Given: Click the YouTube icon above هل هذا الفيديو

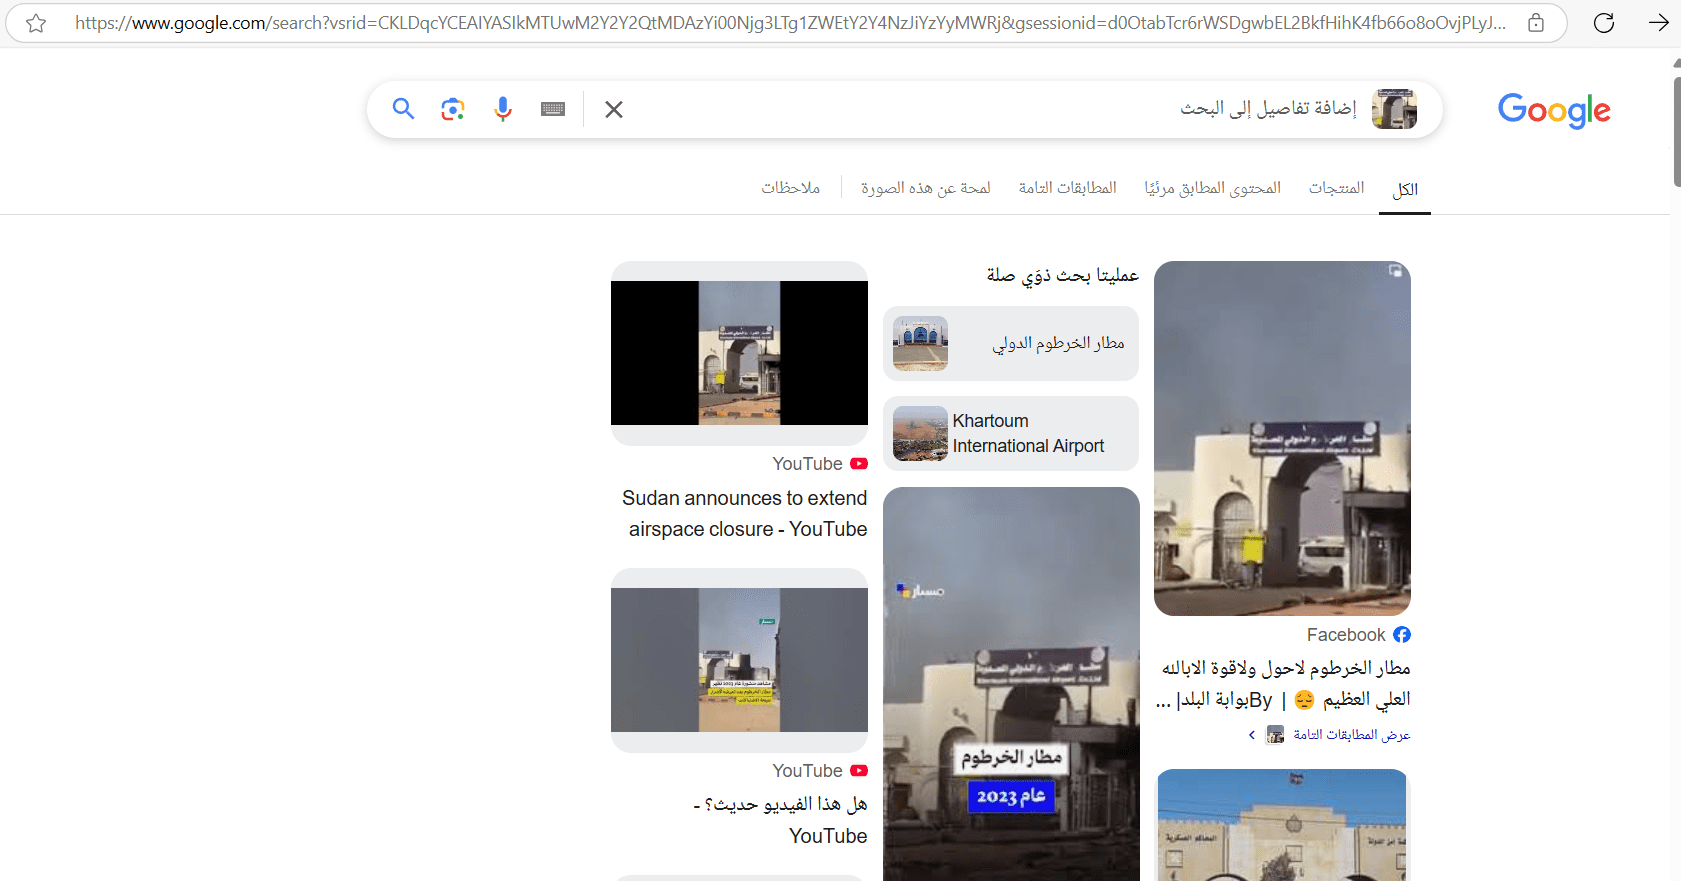Looking at the screenshot, I should pyautogui.click(x=859, y=771).
